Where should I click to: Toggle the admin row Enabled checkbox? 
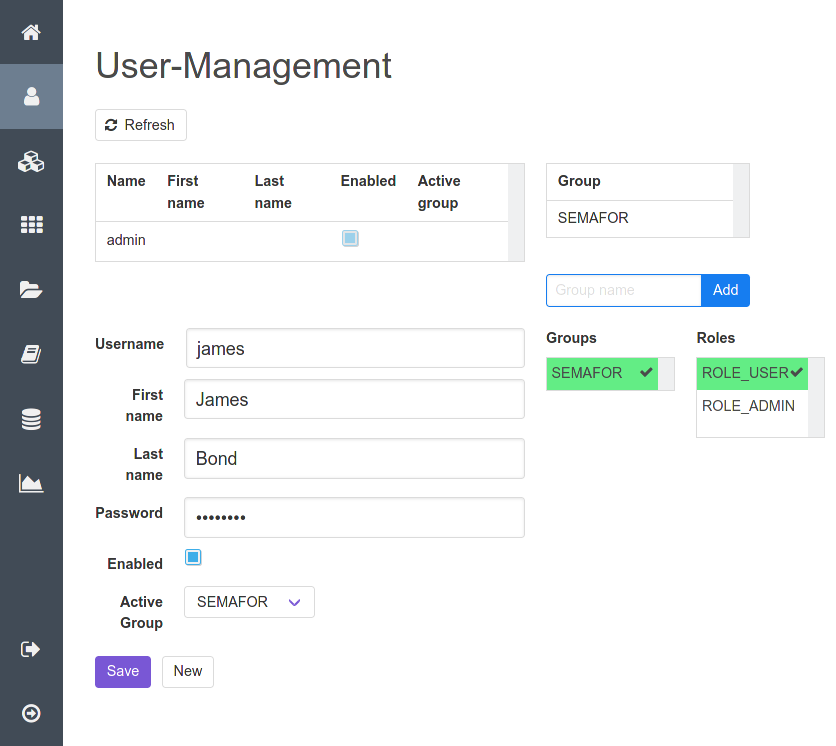point(350,238)
